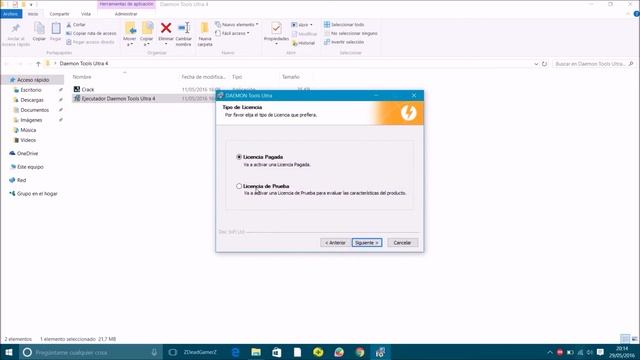Open the Task View icon in taskbar
This screenshot has height=360, width=640.
173,352
